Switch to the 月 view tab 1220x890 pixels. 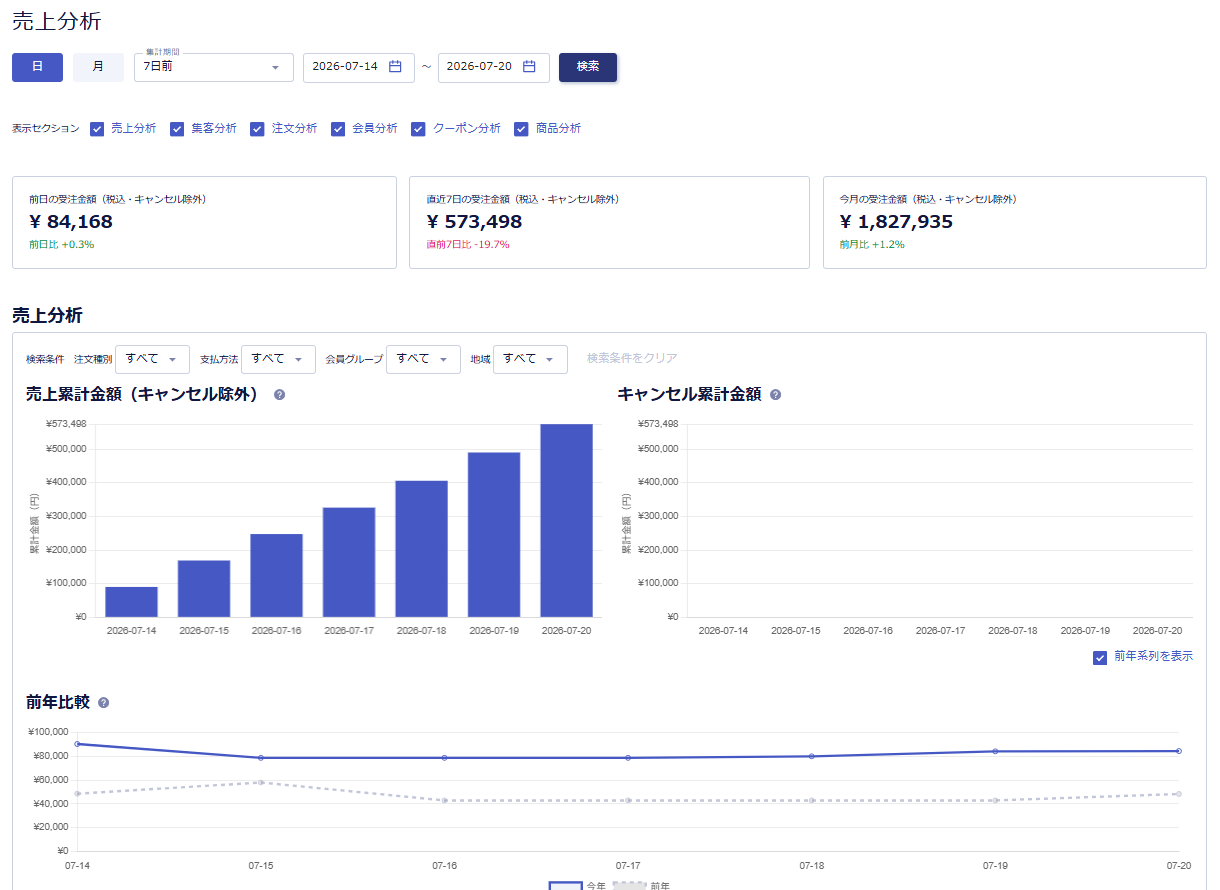pyautogui.click(x=98, y=67)
